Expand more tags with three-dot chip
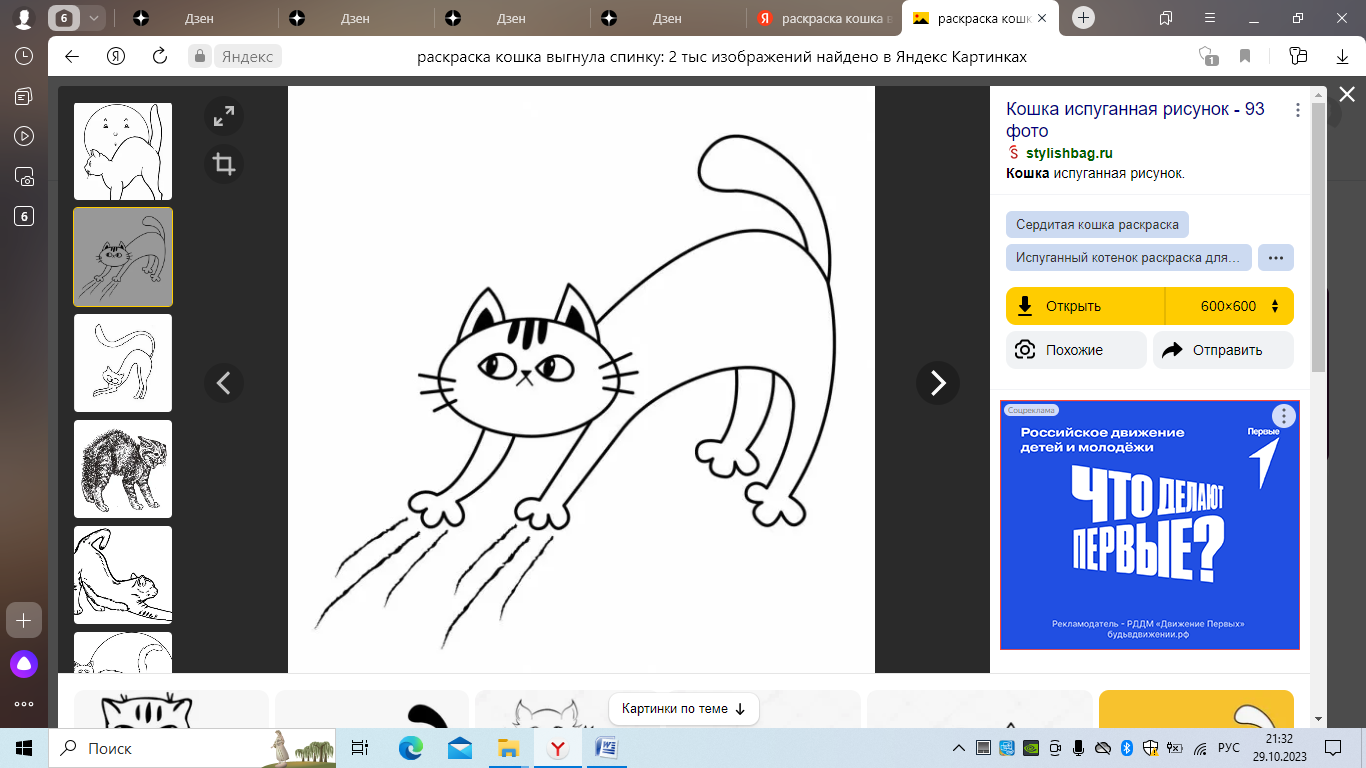 coord(1275,257)
